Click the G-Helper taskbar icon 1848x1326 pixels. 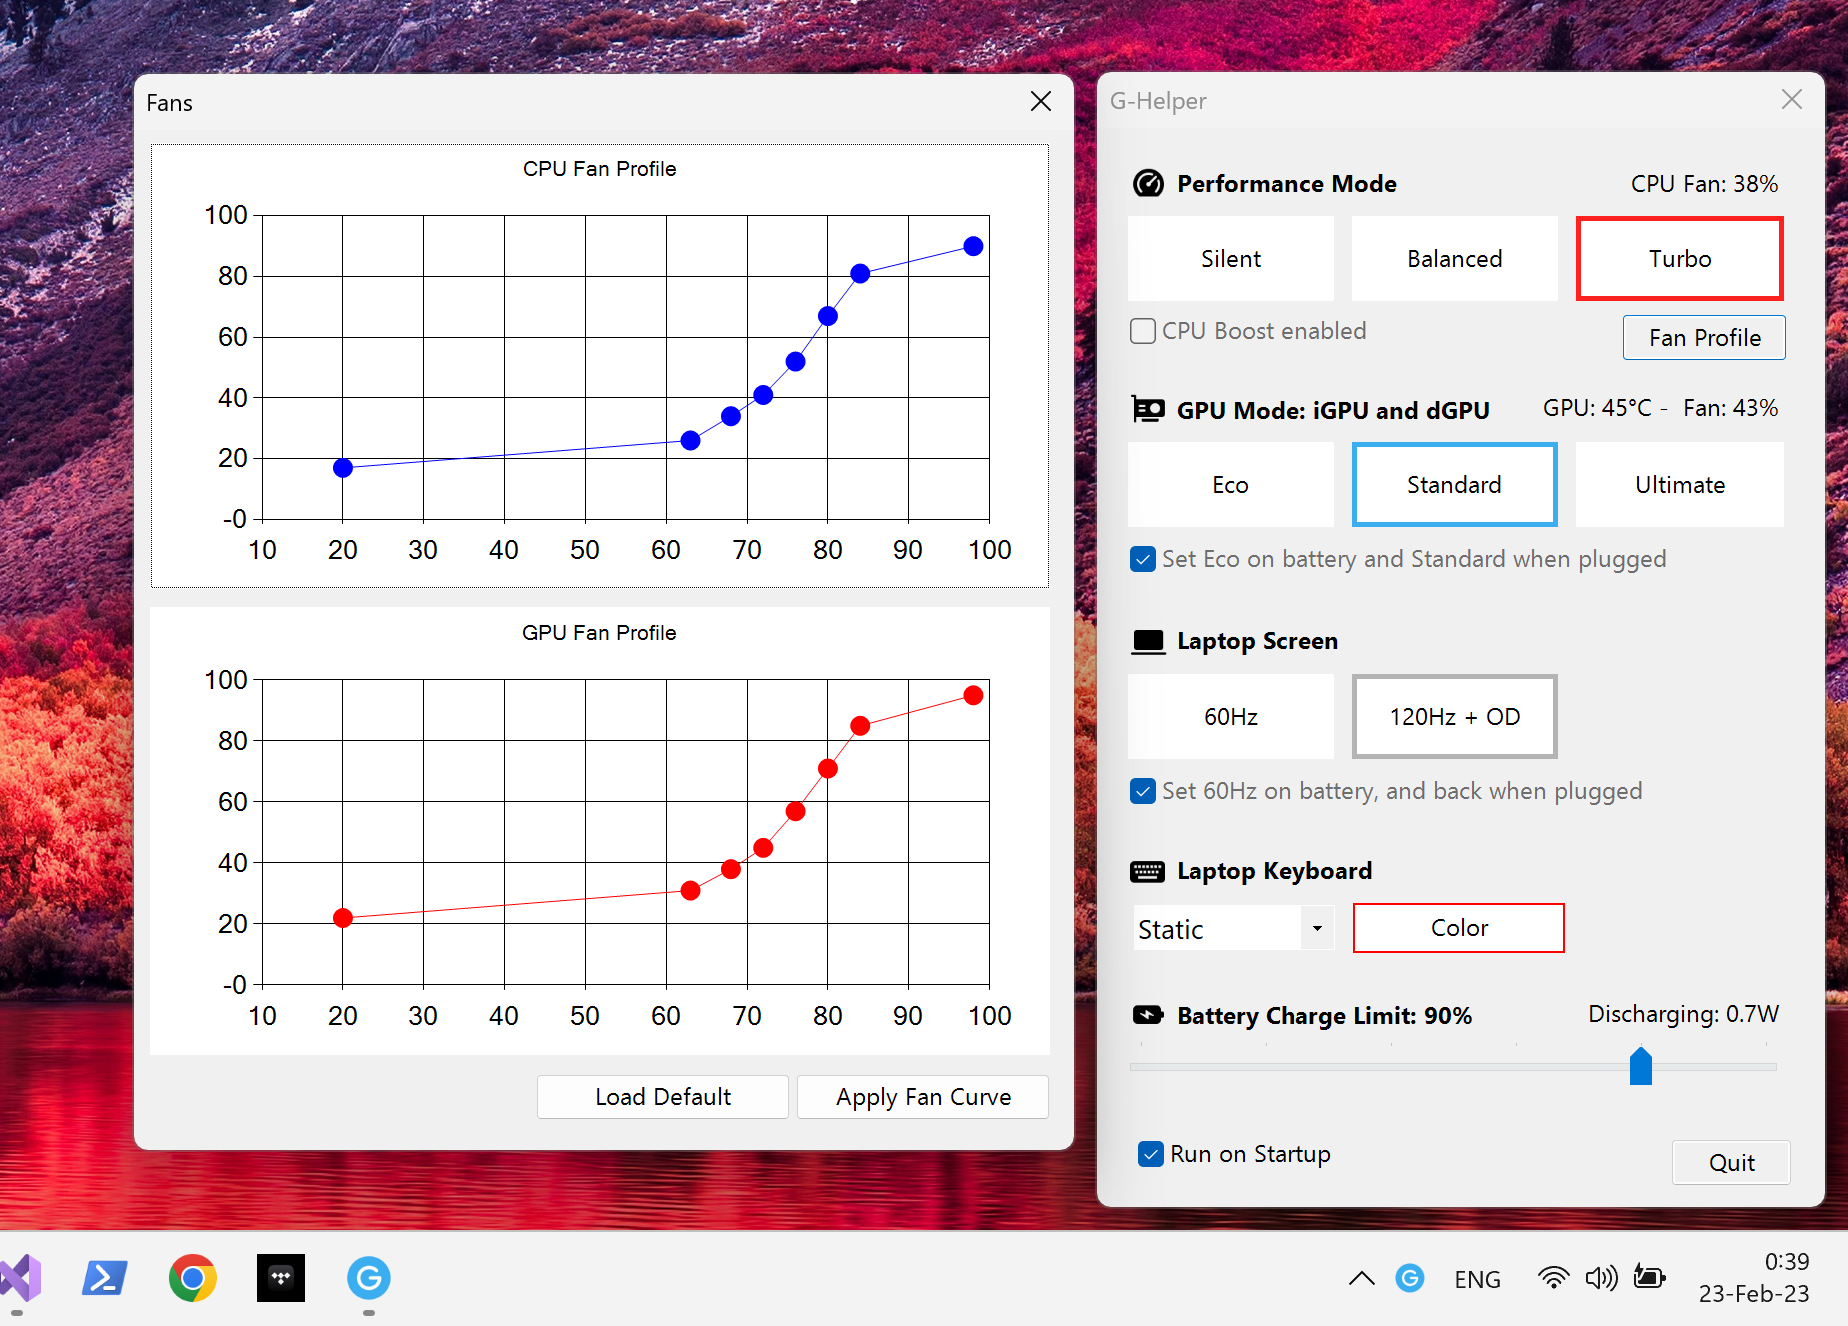coord(368,1278)
